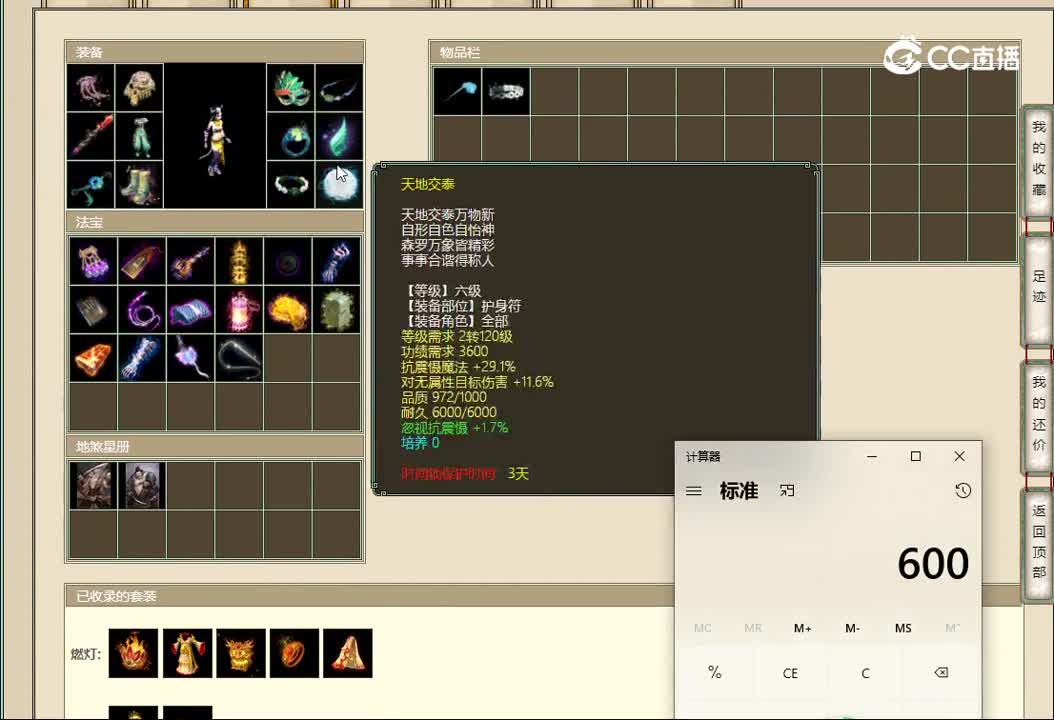The image size is (1054, 720).
Task: Inspect the golden cloud-shaped treasure
Action: click(288, 309)
